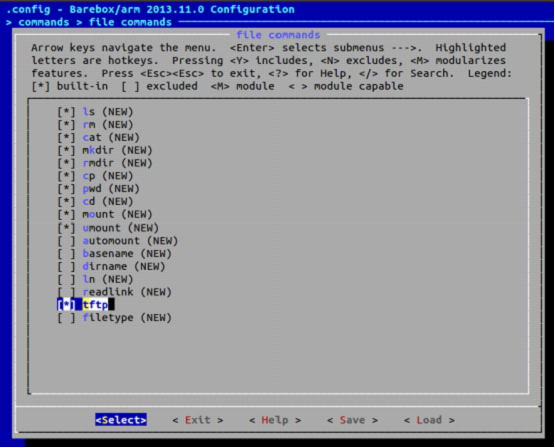The image size is (555, 448).
Task: Click the < Exit > button
Action: point(198,420)
